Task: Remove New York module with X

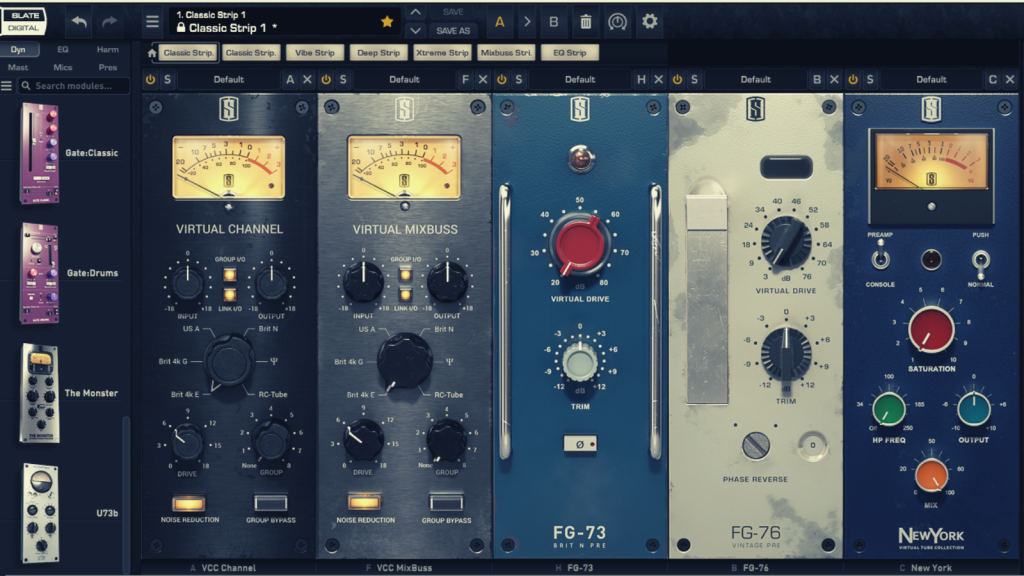Action: (1010, 79)
